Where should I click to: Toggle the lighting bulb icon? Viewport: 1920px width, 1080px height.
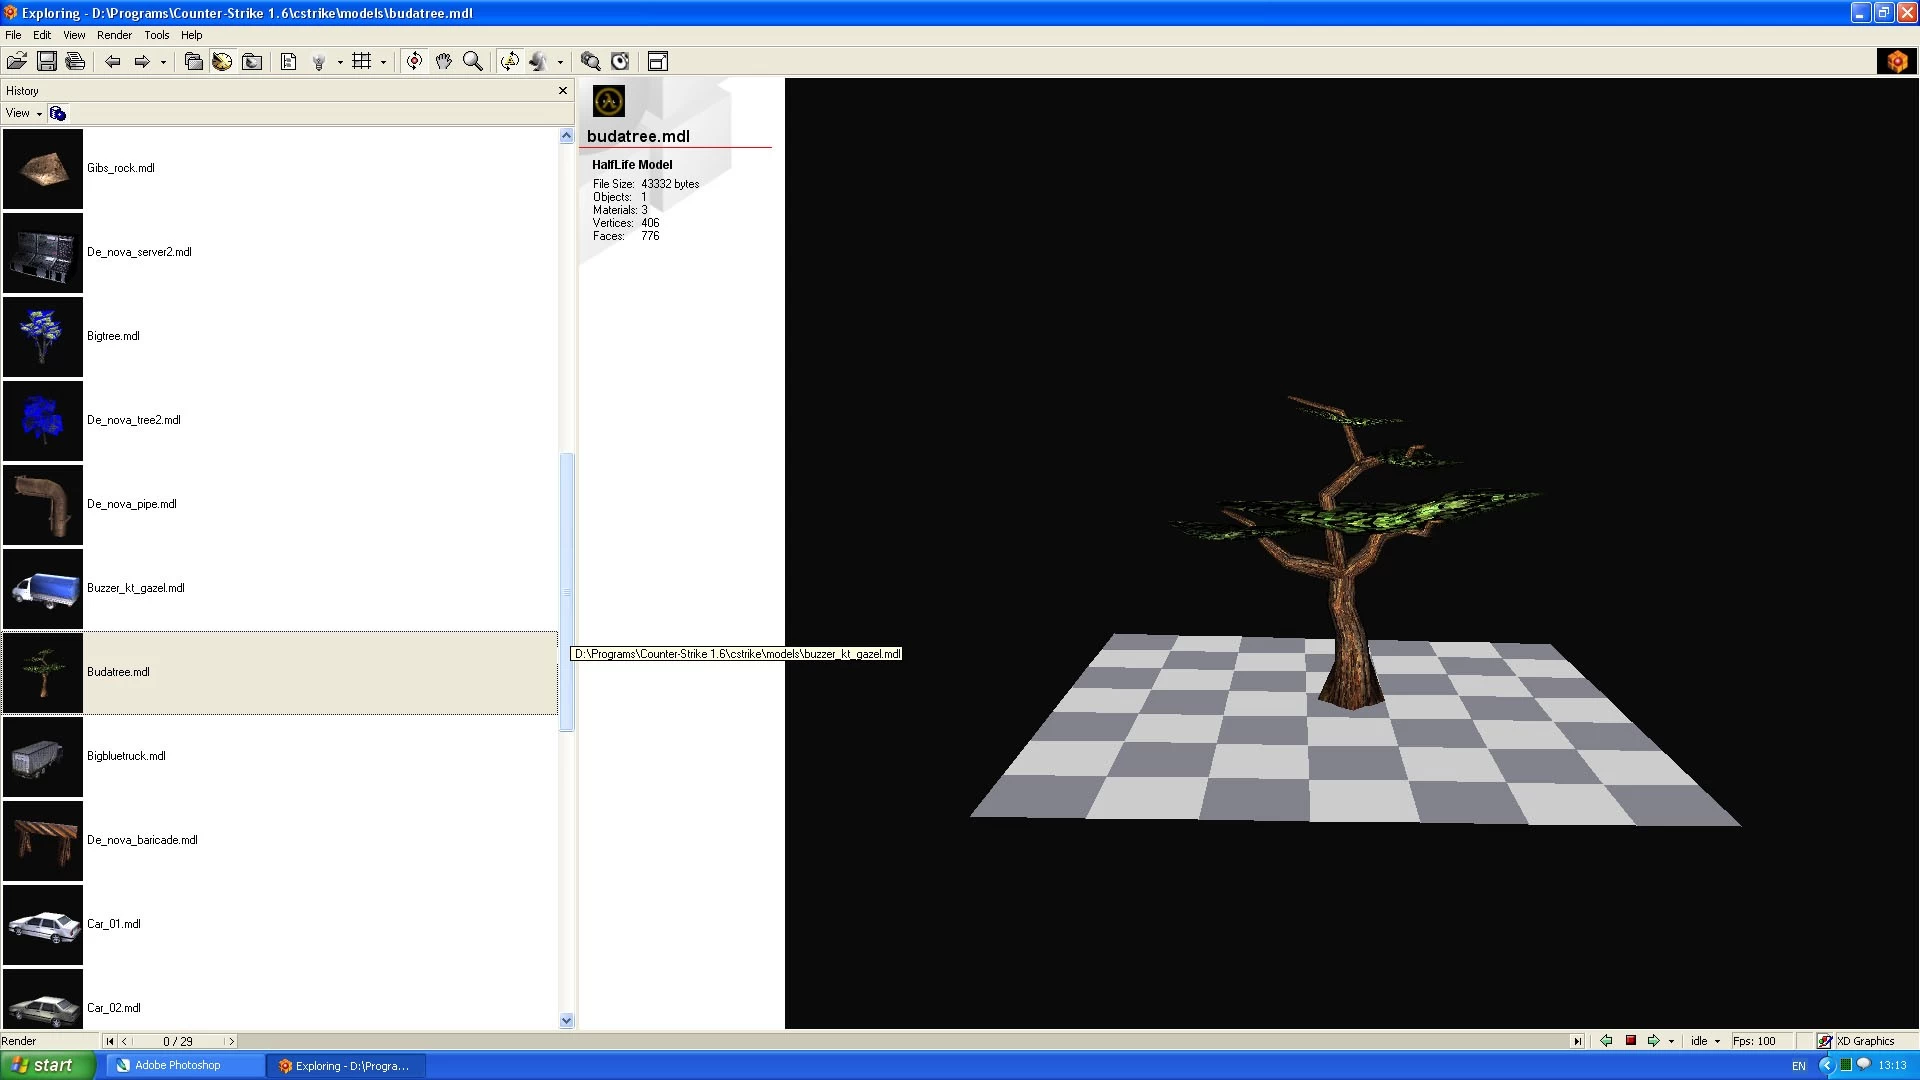(319, 62)
